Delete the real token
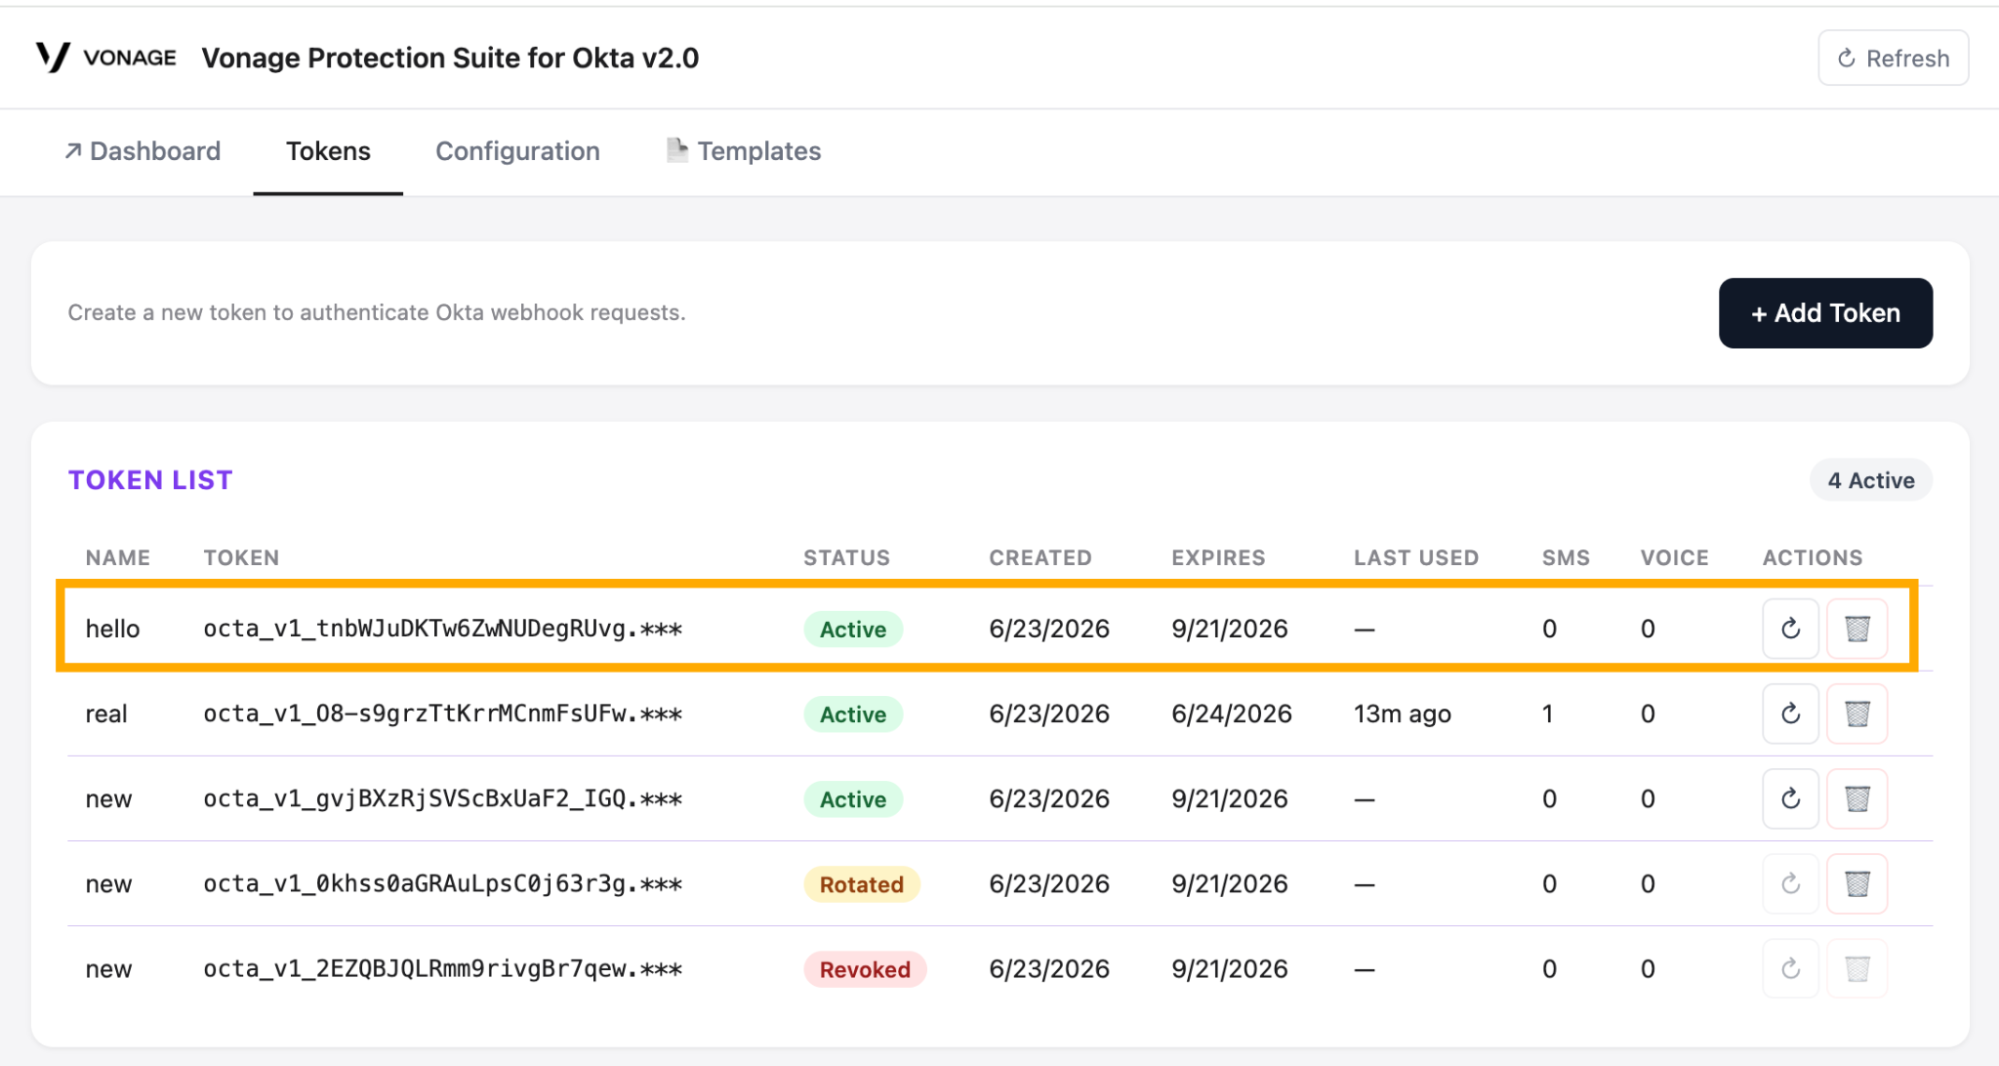Viewport: 1999px width, 1066px height. 1857,714
